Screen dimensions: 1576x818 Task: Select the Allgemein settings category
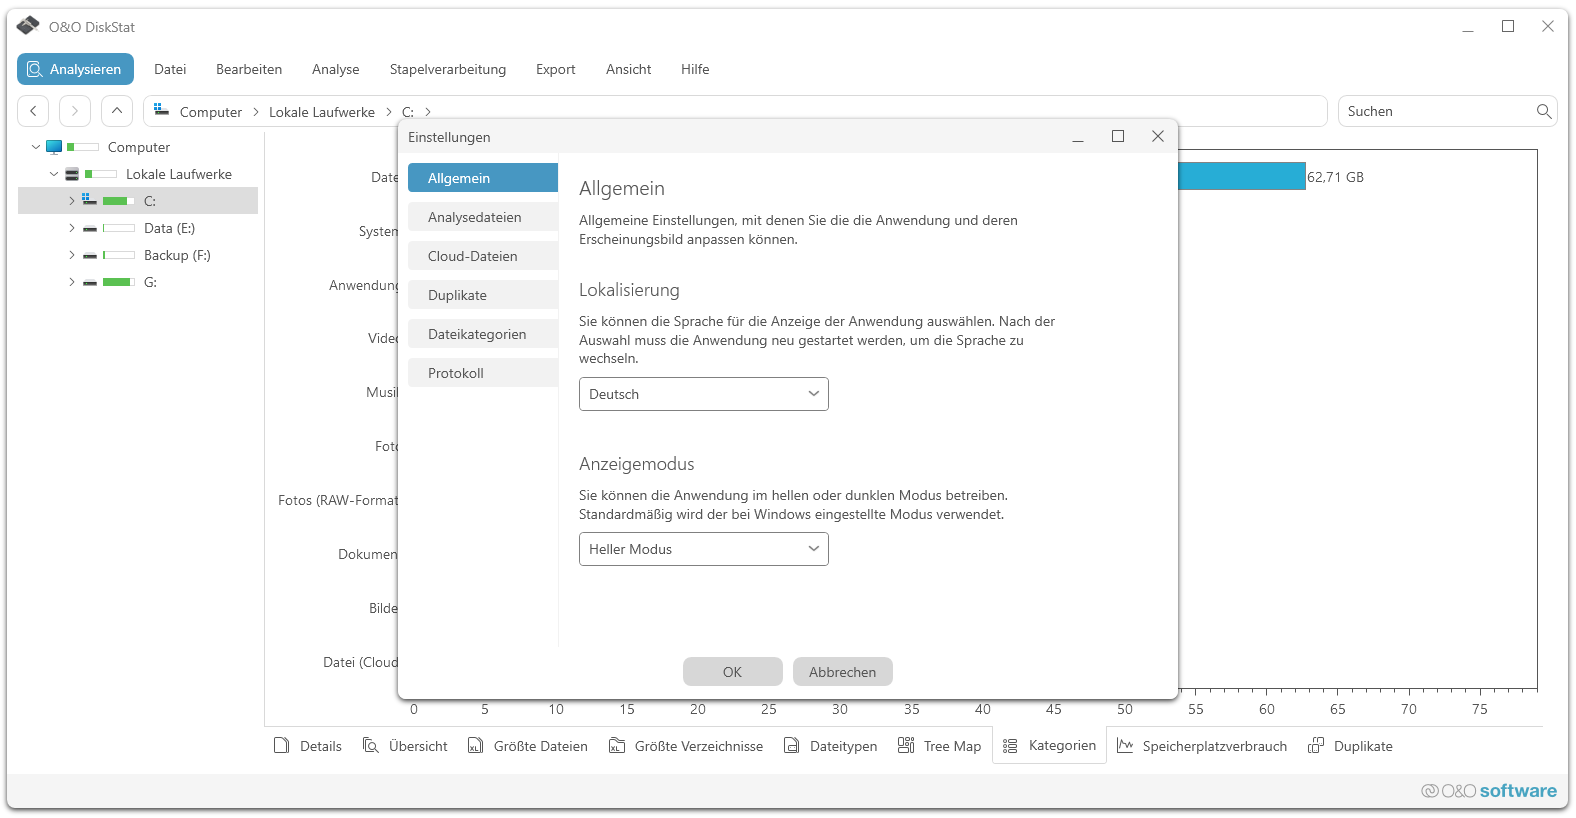tap(483, 178)
